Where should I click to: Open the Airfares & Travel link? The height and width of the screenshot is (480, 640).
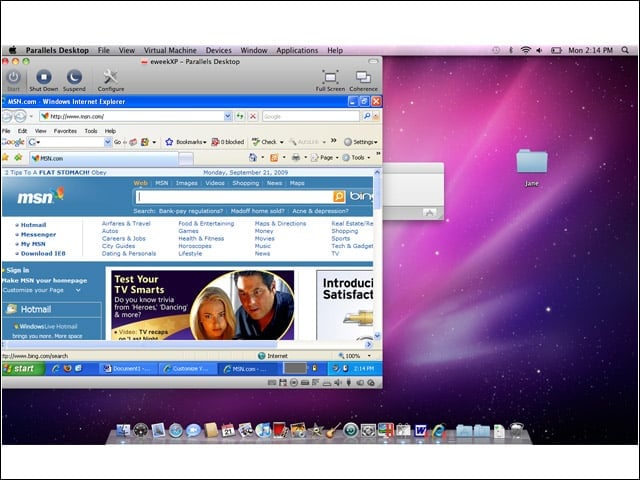point(126,224)
